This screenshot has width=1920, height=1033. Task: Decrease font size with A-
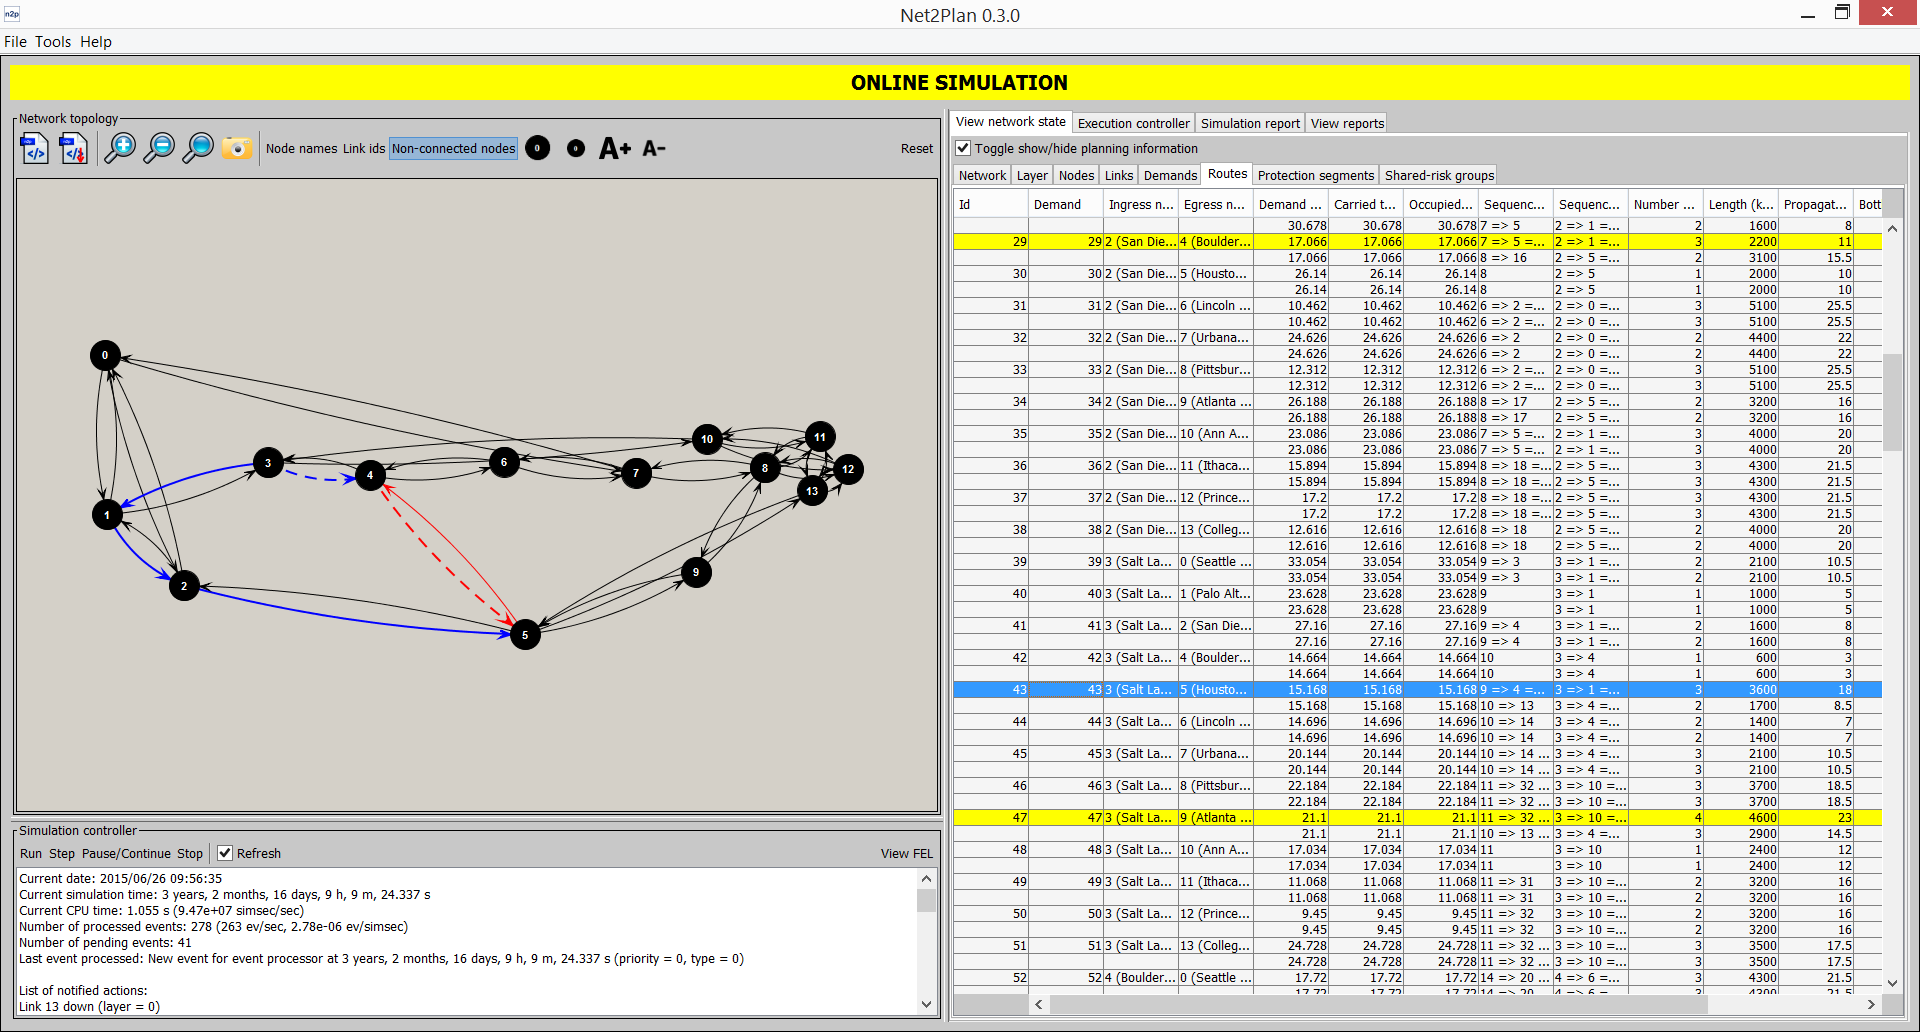654,148
